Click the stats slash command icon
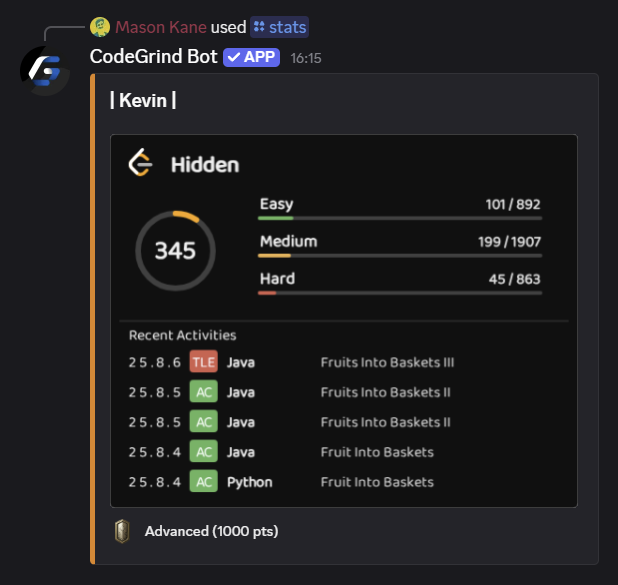The height and width of the screenshot is (585, 618). 259,27
